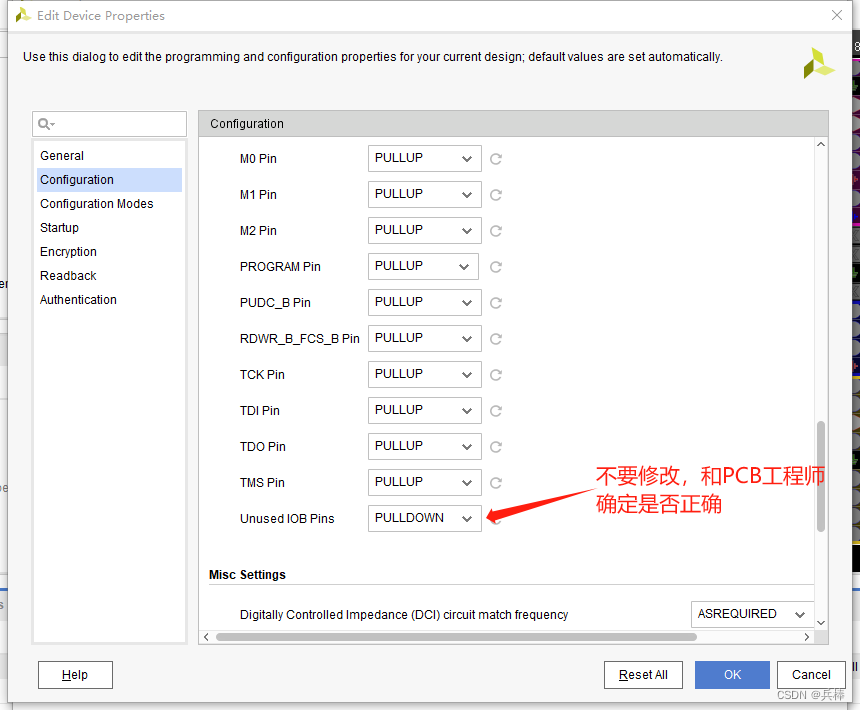Open the TDI Pin dropdown

click(425, 411)
